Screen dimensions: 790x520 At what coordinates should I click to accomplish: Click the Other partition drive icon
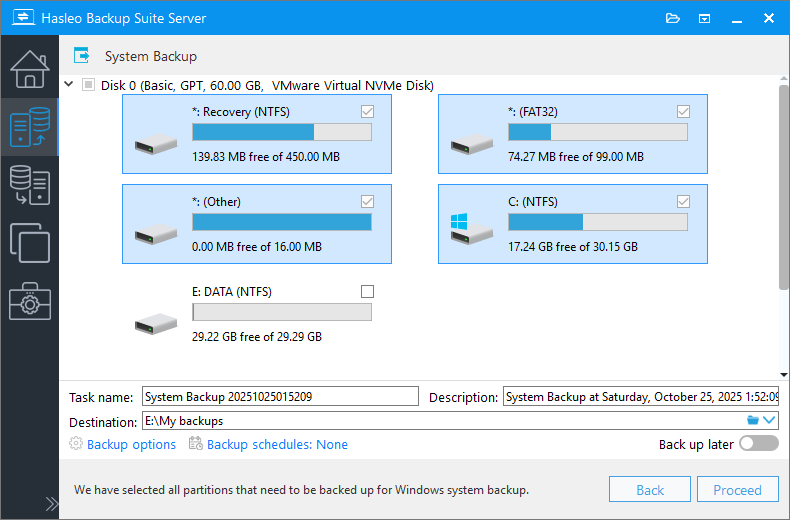[x=156, y=234]
